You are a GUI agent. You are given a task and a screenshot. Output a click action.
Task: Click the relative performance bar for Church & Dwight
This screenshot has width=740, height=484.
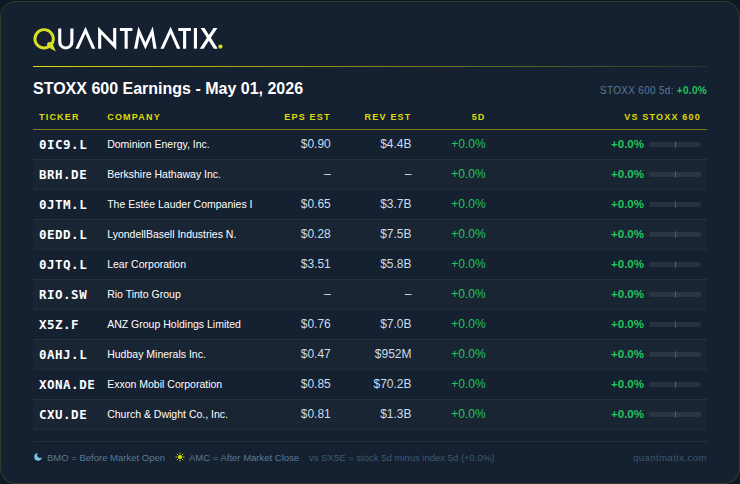(675, 415)
